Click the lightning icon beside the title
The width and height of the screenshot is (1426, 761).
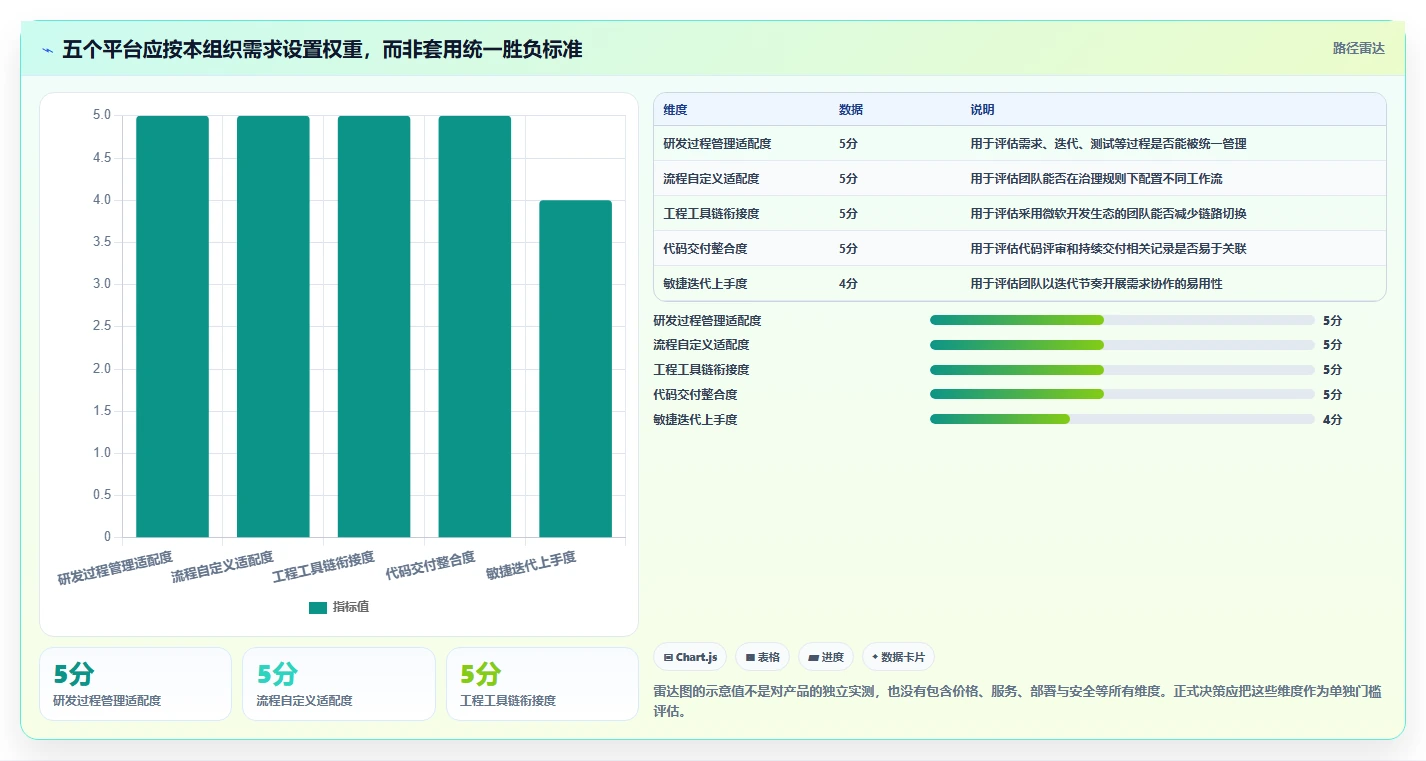click(48, 50)
